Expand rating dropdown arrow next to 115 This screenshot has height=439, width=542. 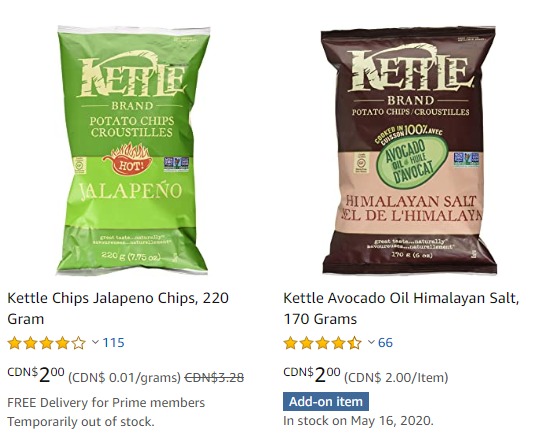95,342
